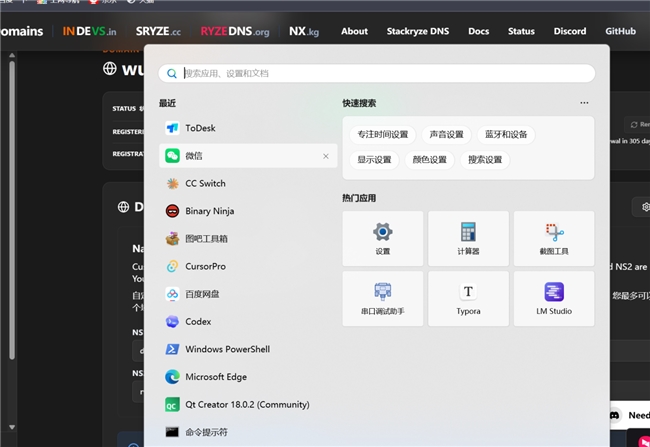Viewport: 650px width, 447px height.
Task: Open the GitHub link in the site nav
Action: (620, 31)
